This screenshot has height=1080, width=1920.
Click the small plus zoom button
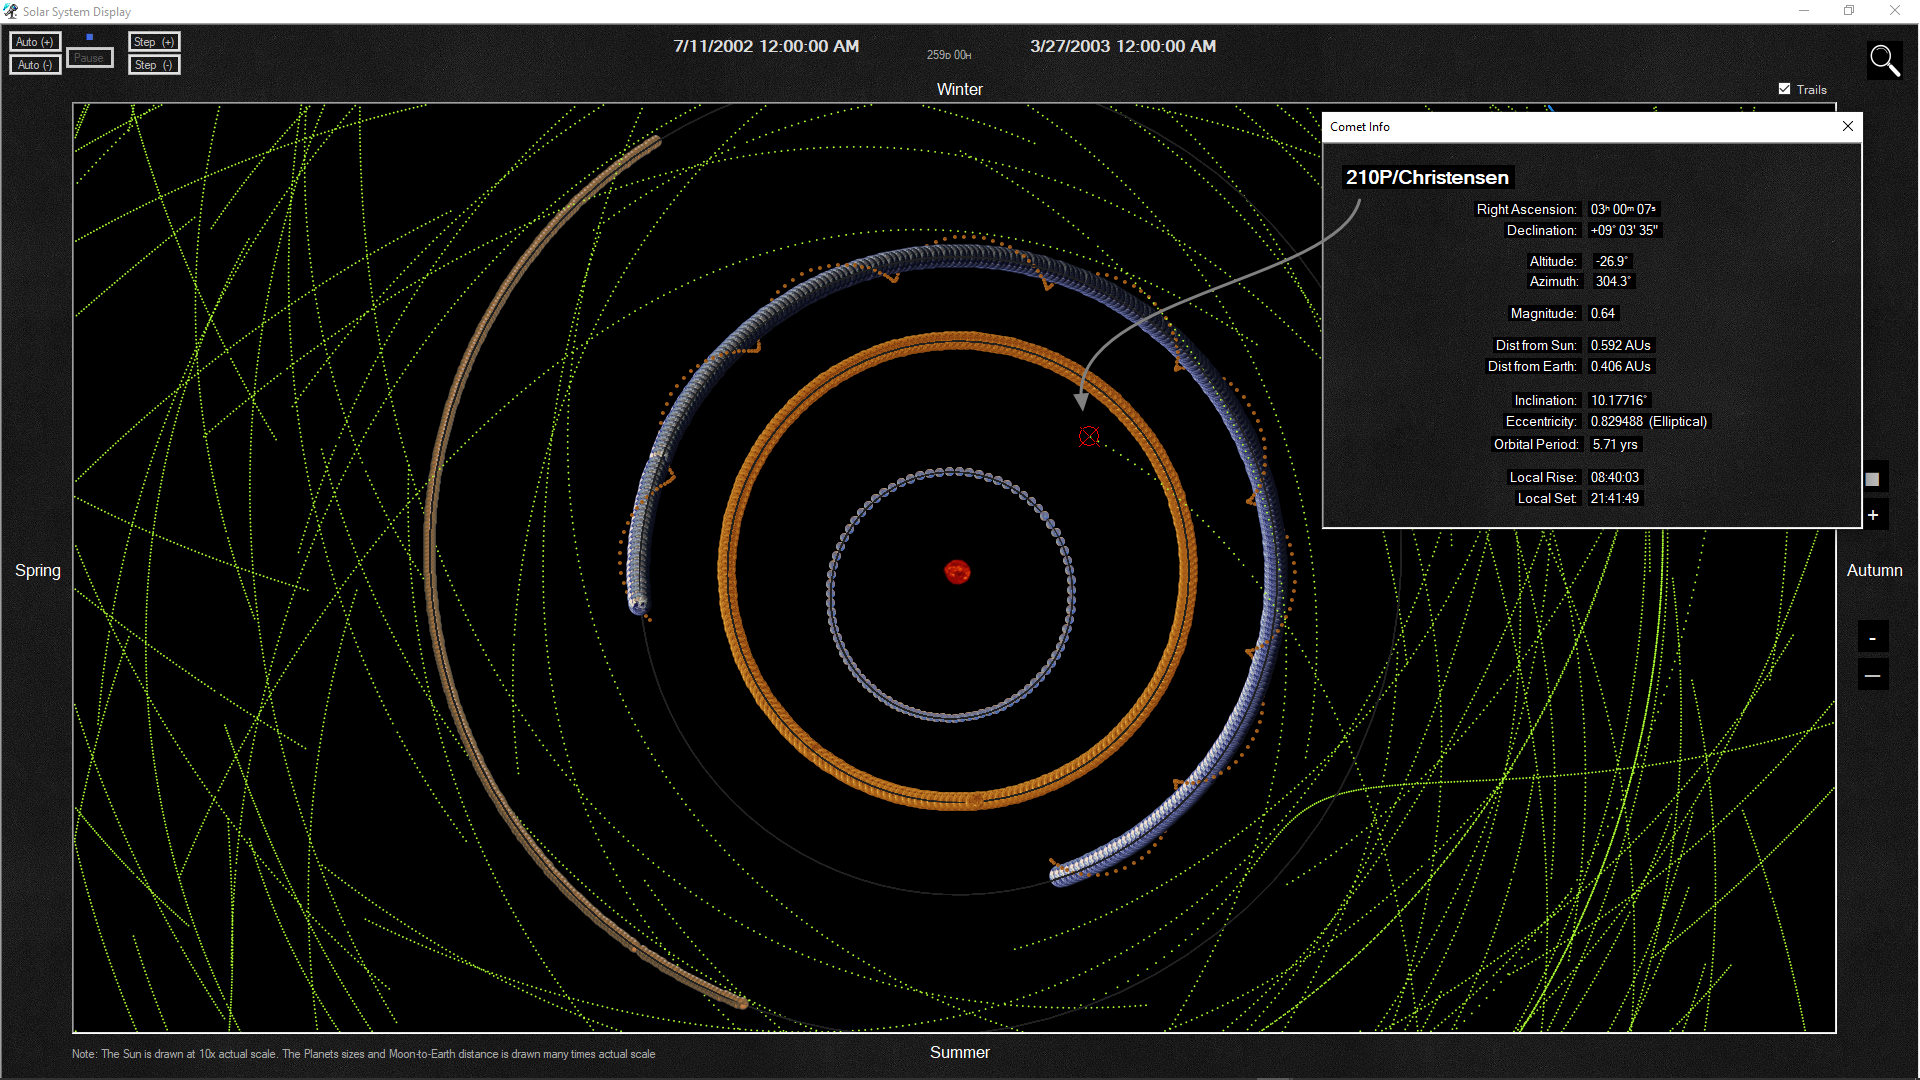click(1873, 515)
